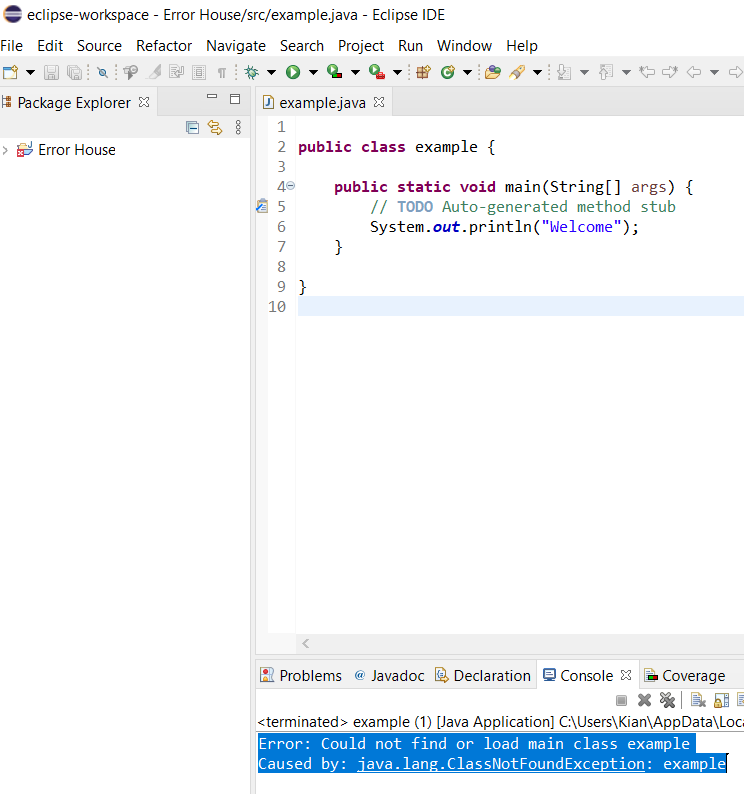
Task: Click the Previous Annotation icon
Action: tap(606, 72)
